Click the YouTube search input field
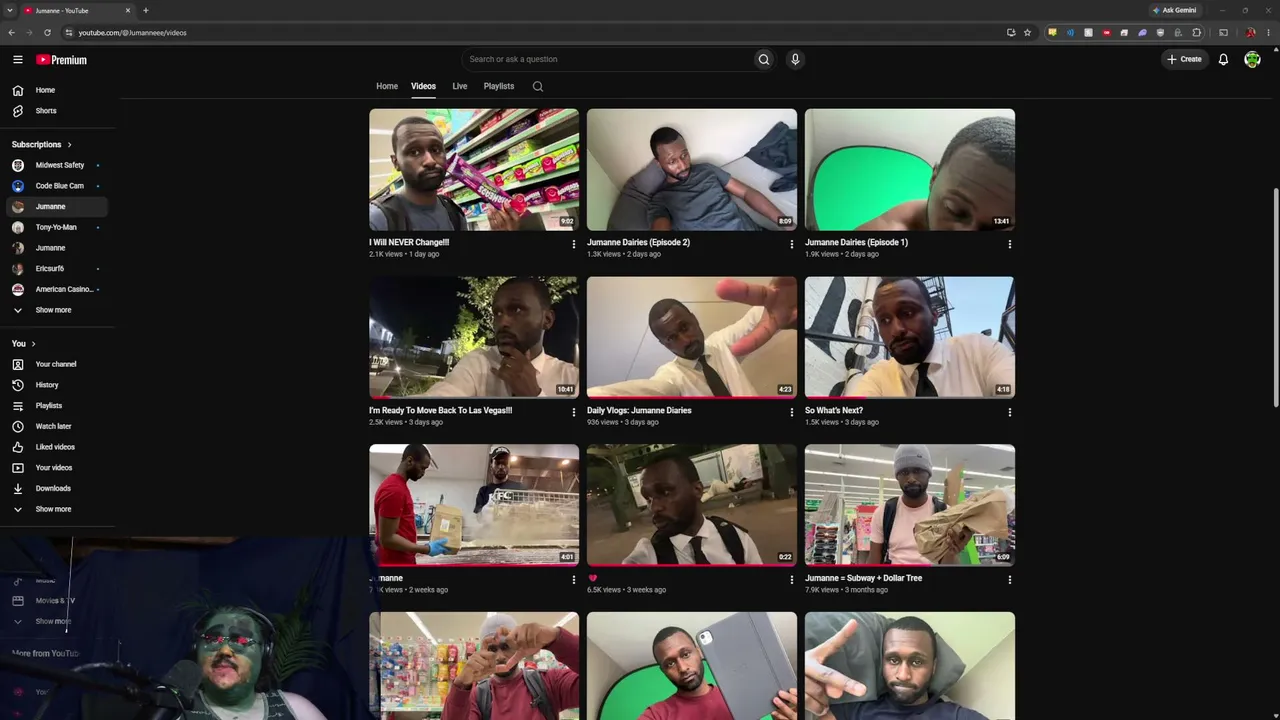The height and width of the screenshot is (720, 1280). [x=608, y=59]
